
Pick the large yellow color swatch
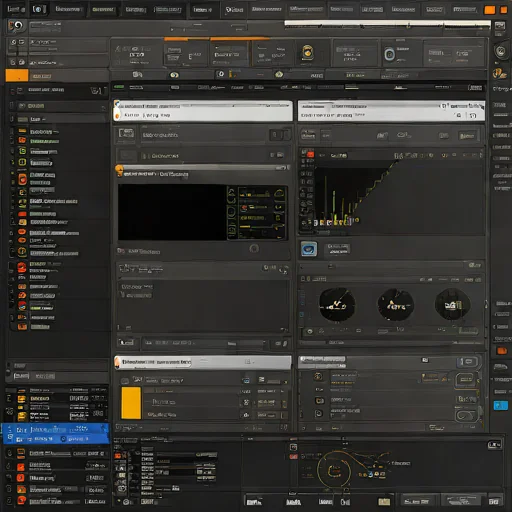[x=131, y=403]
